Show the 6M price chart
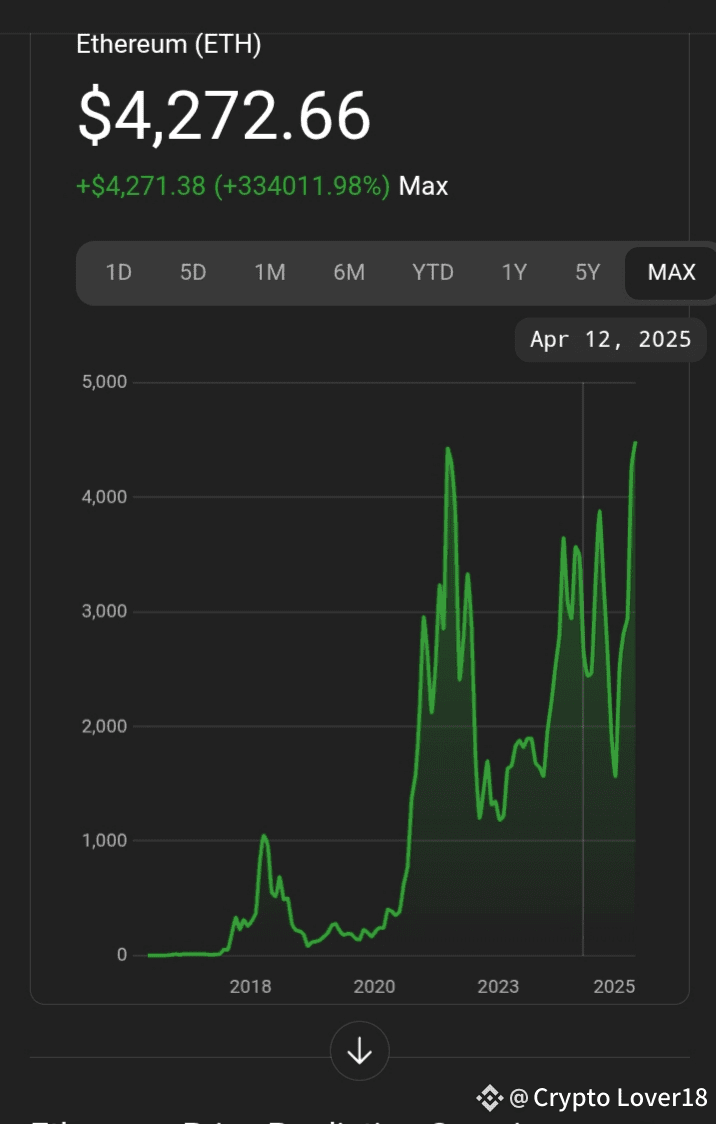The height and width of the screenshot is (1124, 716). (349, 272)
